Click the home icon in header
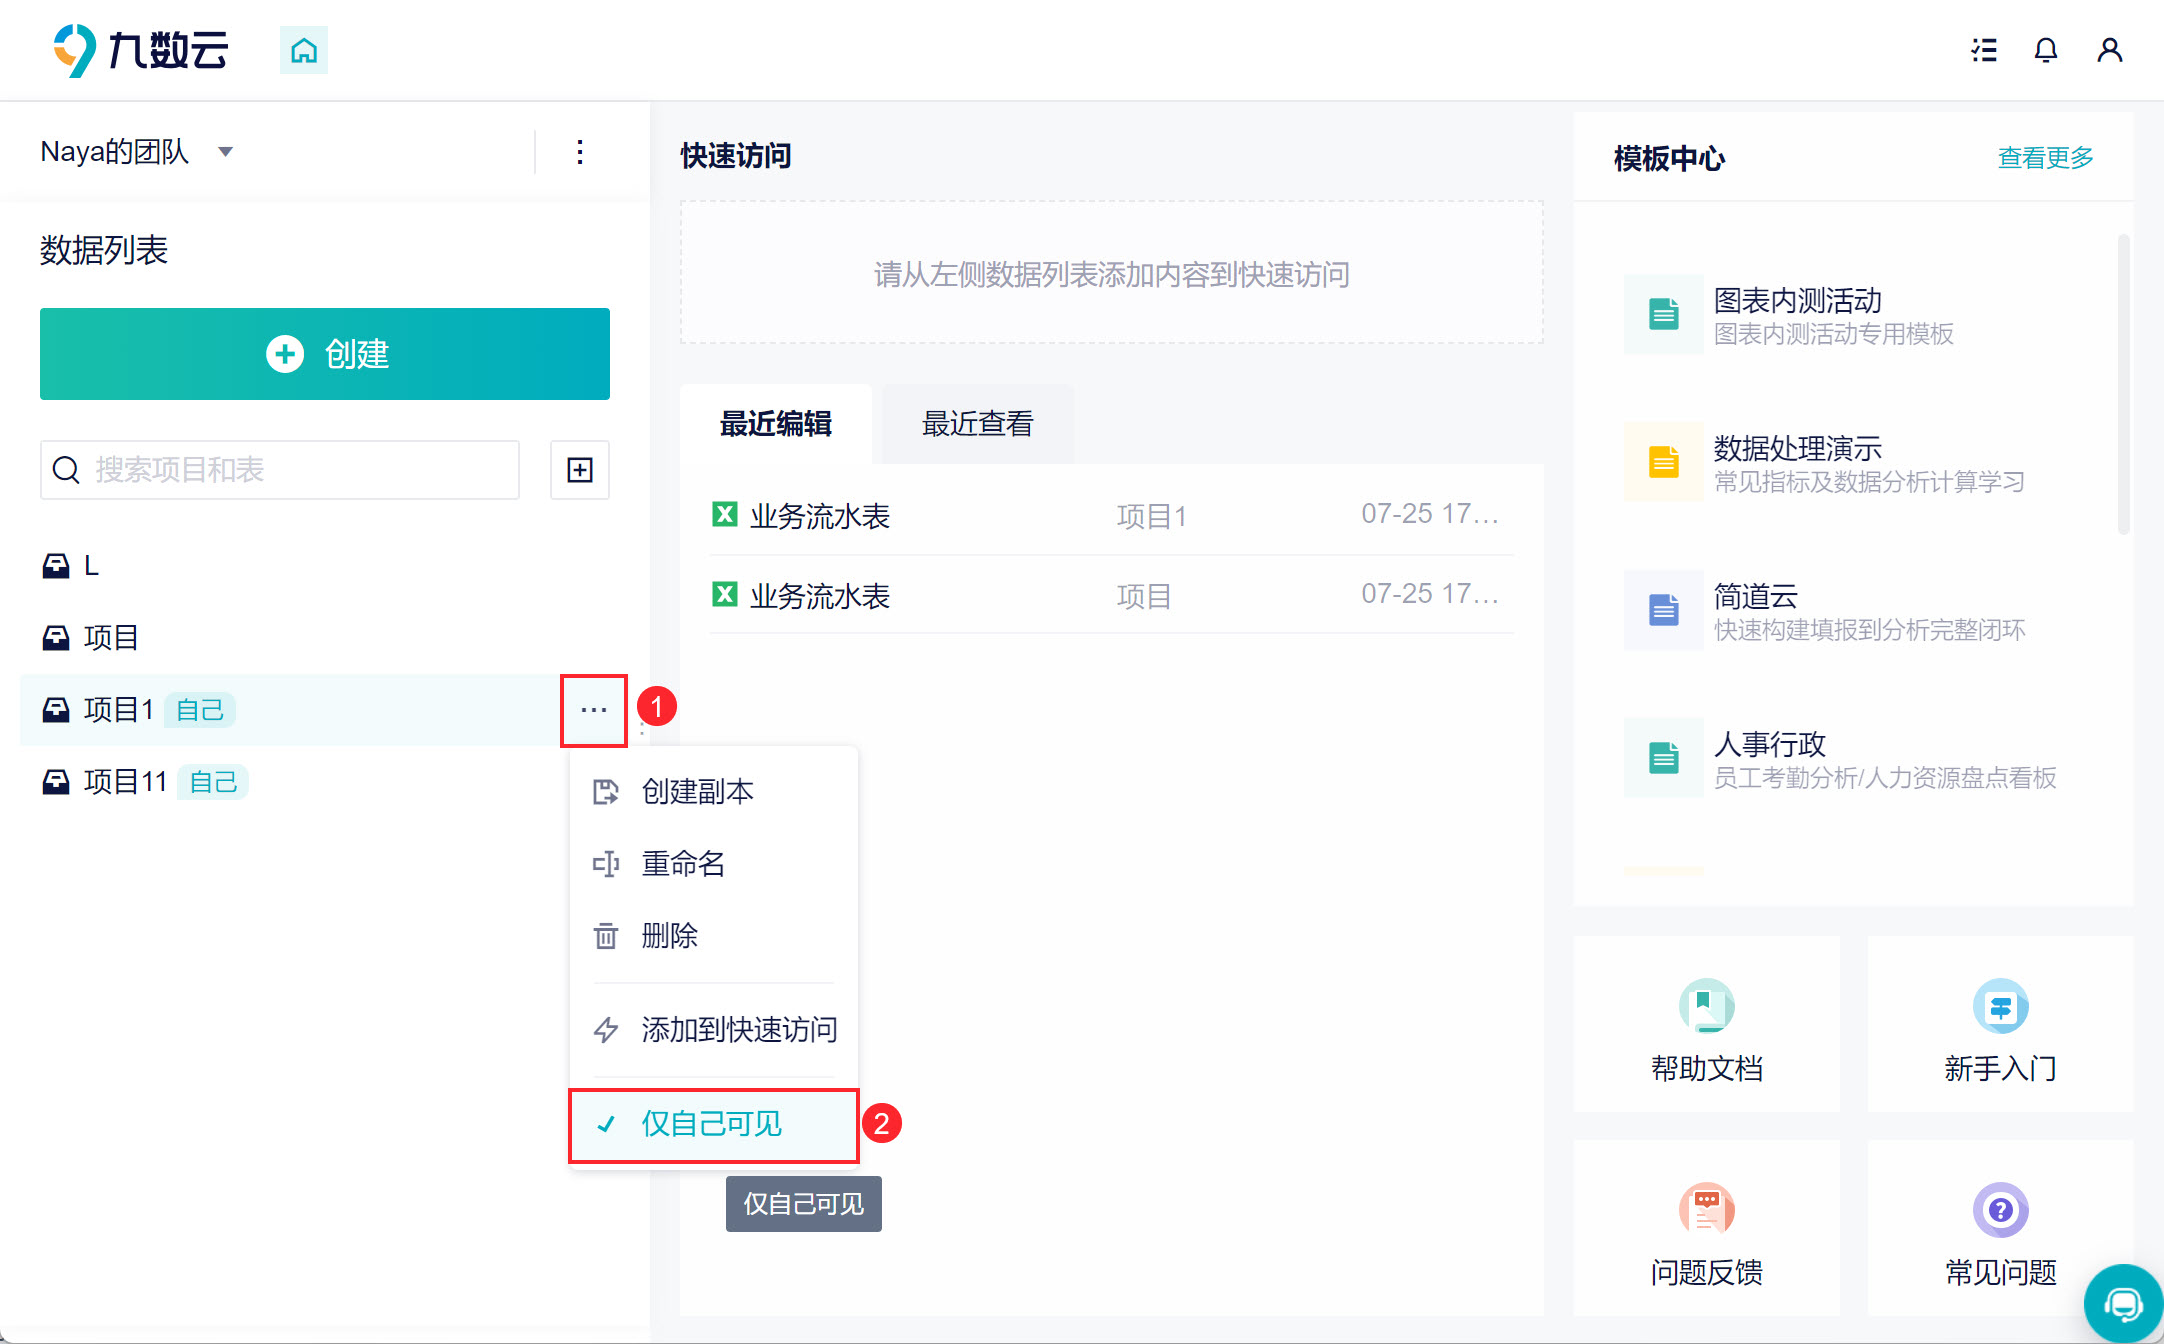The height and width of the screenshot is (1344, 2164). [x=304, y=50]
